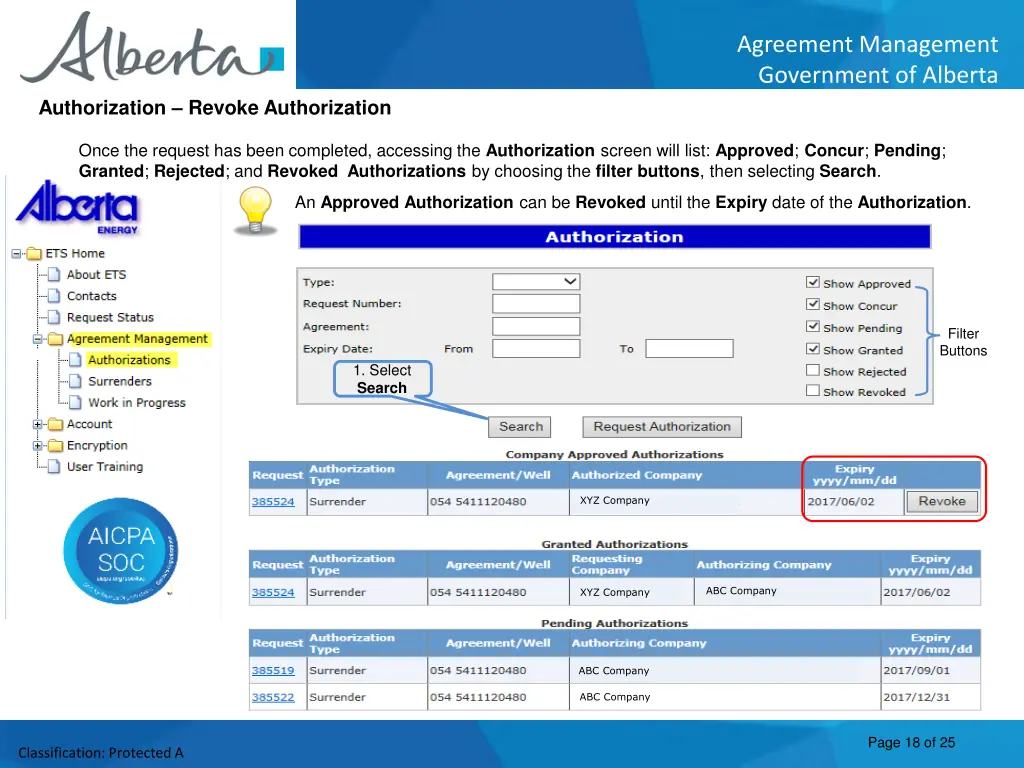
Task: Click the Request Status page icon
Action: 55,317
